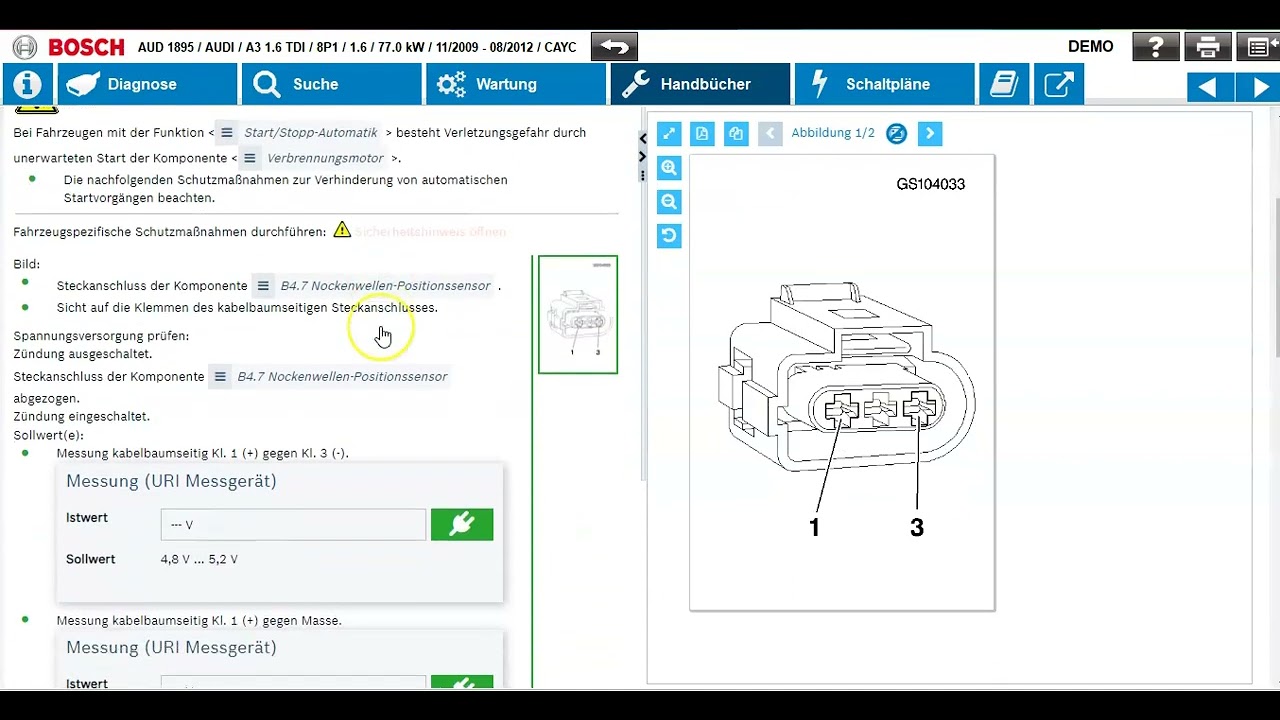Click the second Messung (URI Messgerät) heading
Screen dimensions: 1280x720
[171, 647]
